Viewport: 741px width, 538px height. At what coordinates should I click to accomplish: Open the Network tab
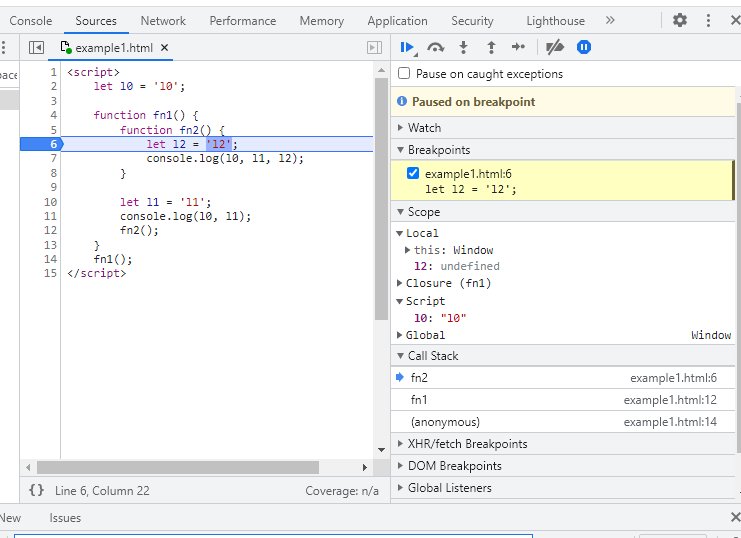pos(163,21)
